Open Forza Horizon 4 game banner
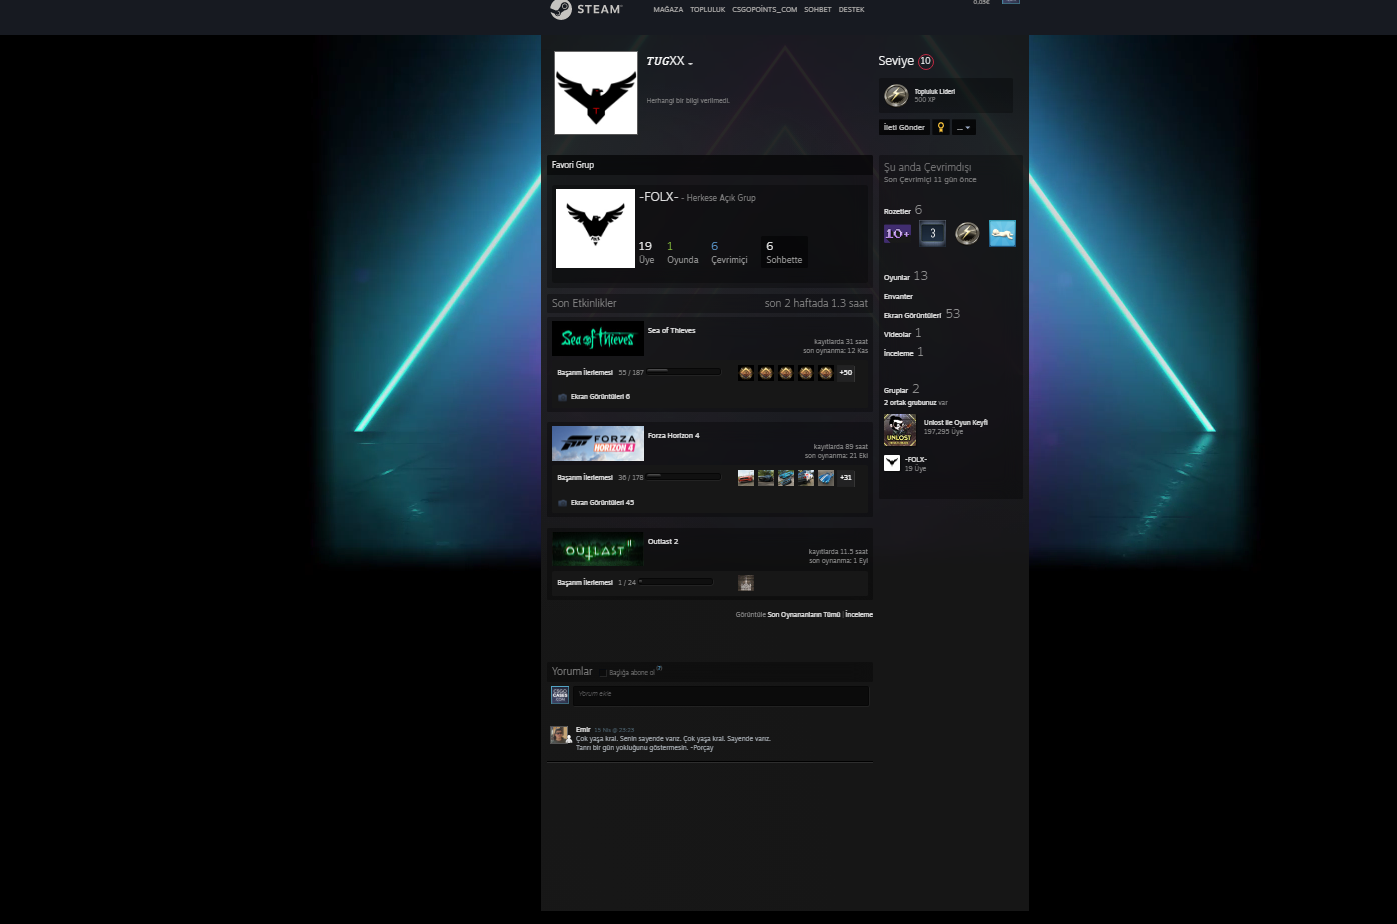Viewport: 1397px width, 924px height. (x=598, y=444)
